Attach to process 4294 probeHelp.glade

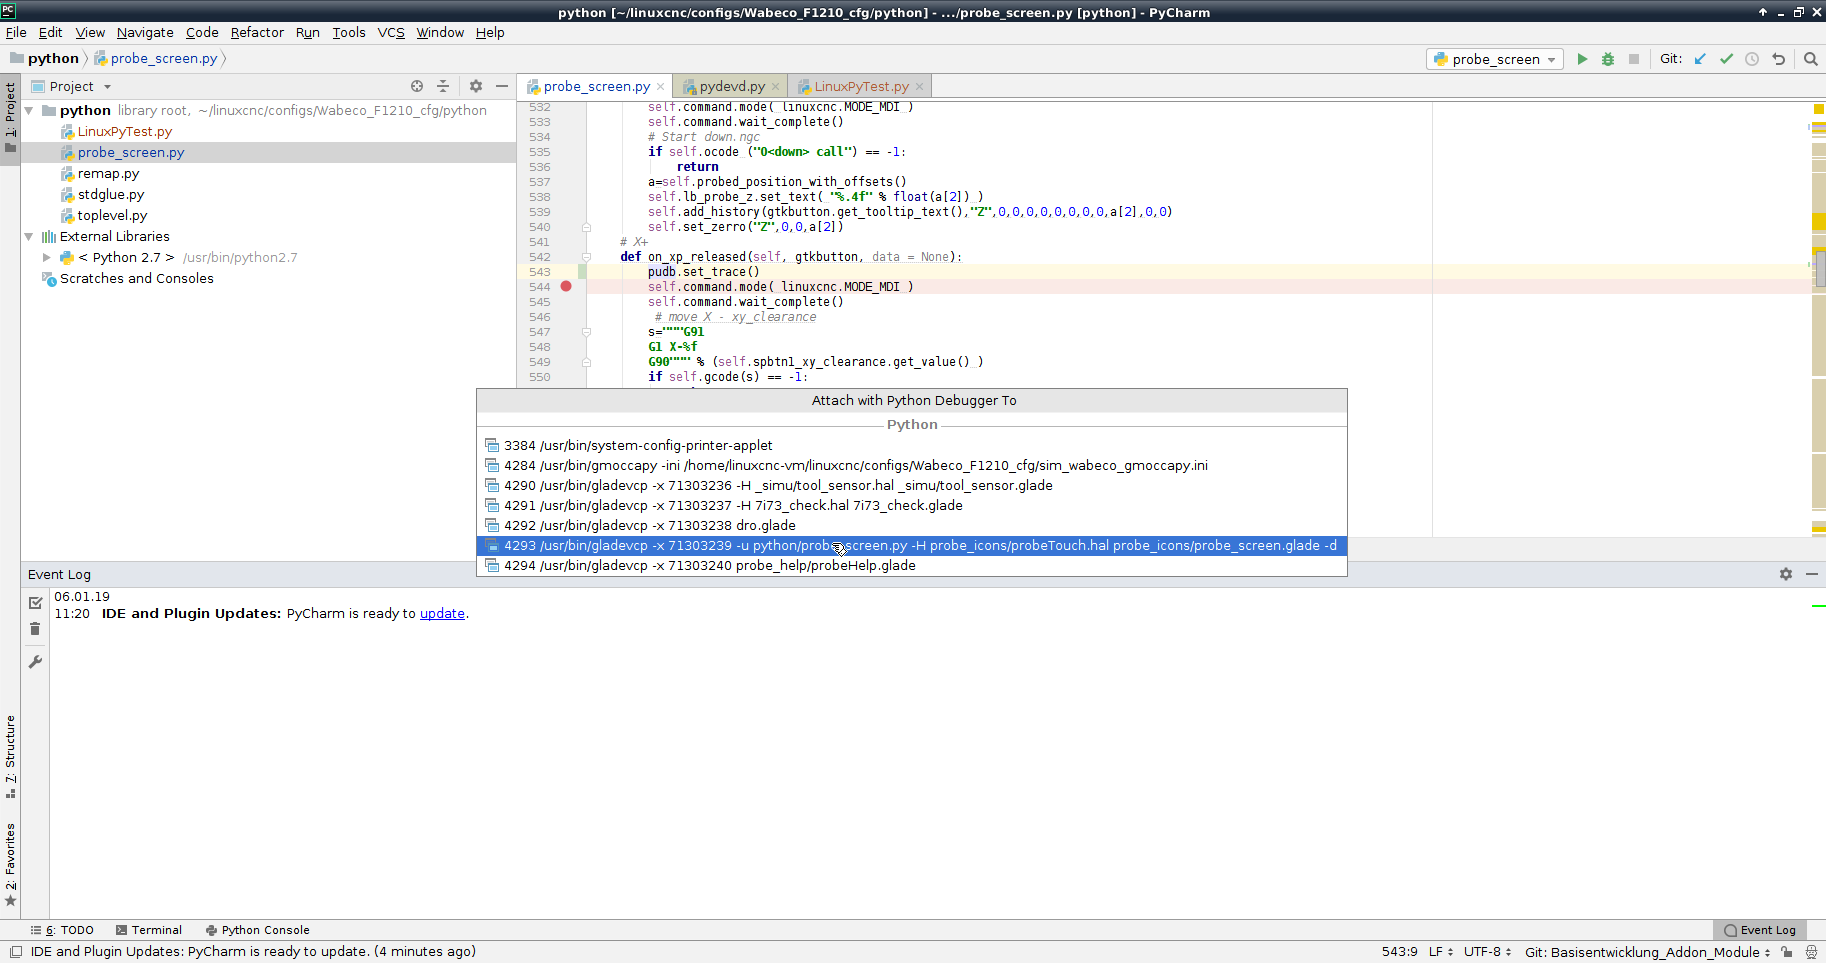click(x=912, y=566)
